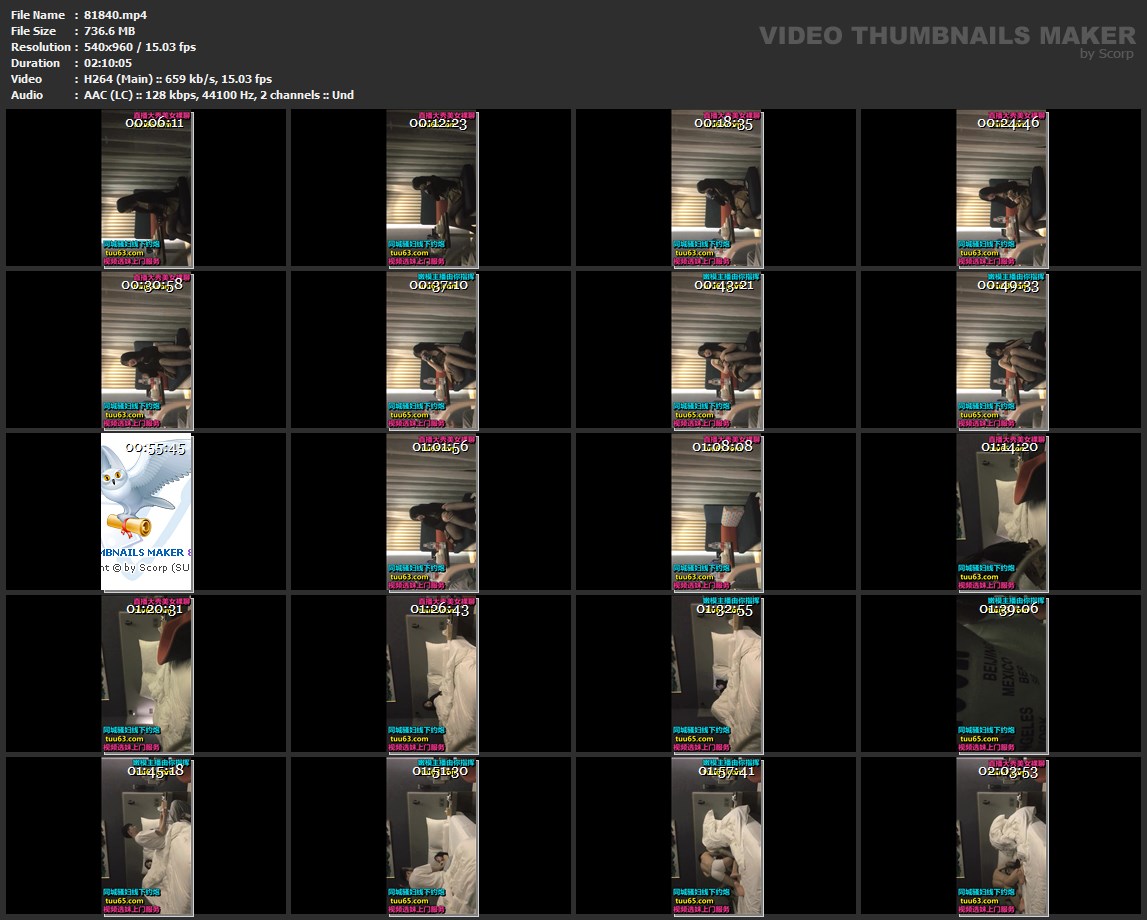1147x920 pixels.
Task: Click the thumbnail at 01:39:06
Action: [x=1002, y=674]
